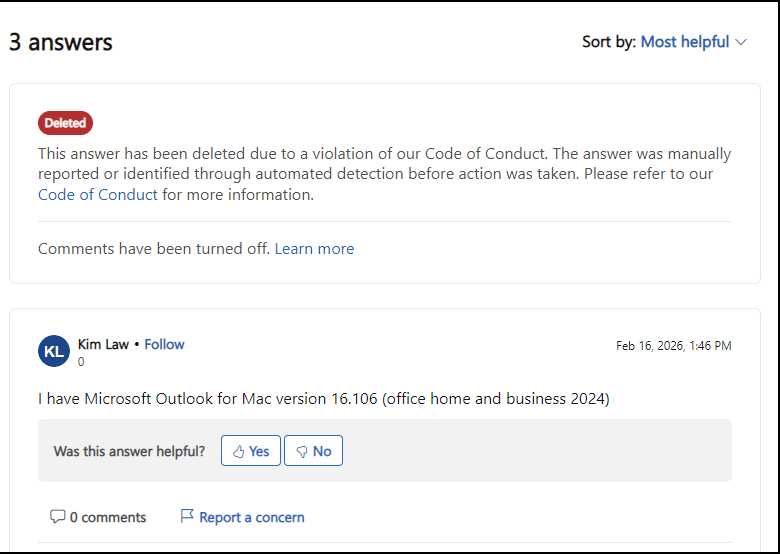Viewport: 780px width, 554px height.
Task: Click the comment bubble icon
Action: [x=57, y=517]
